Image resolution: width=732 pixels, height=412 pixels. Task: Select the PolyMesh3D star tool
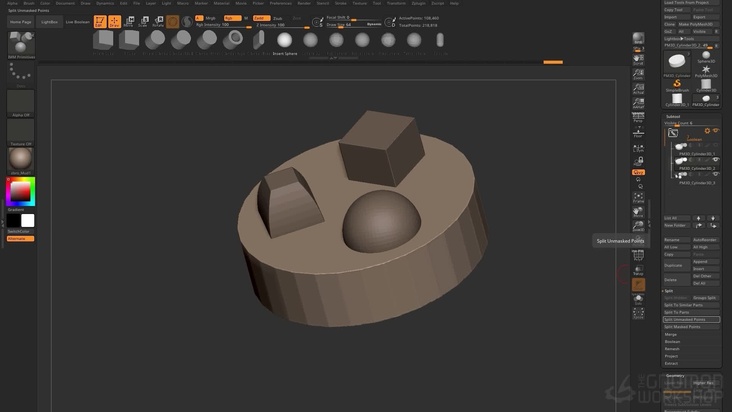tap(706, 71)
